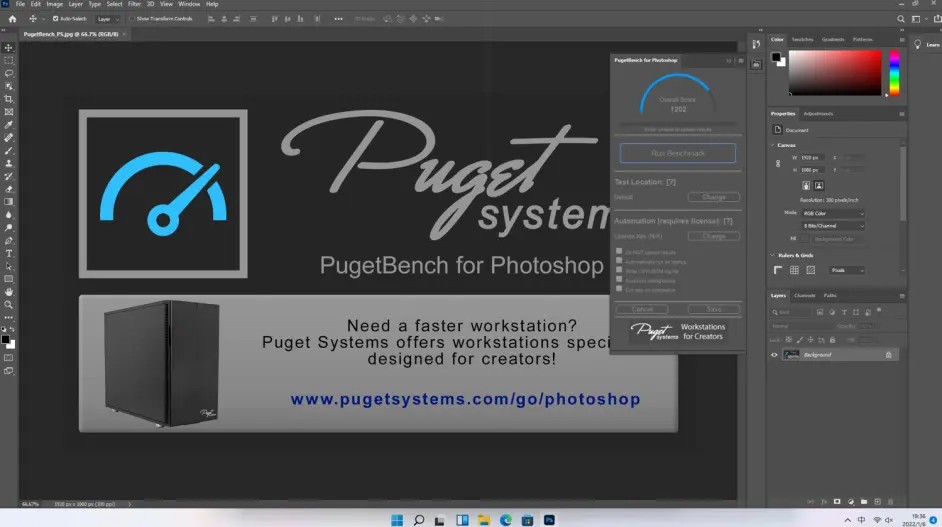942x527 pixels.
Task: Select the Brush tool
Action: pyautogui.click(x=8, y=151)
